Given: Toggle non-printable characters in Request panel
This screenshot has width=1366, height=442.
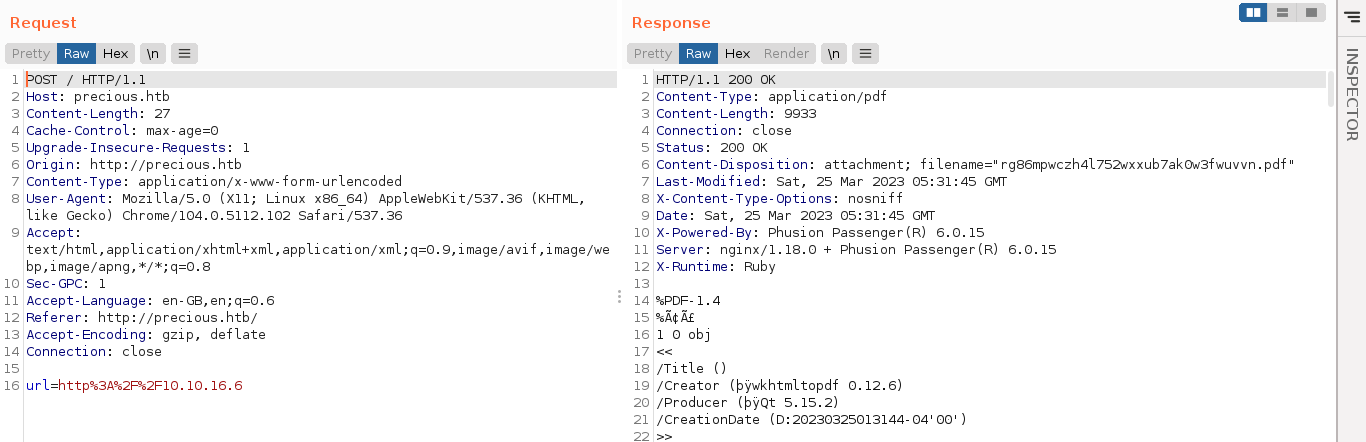Looking at the screenshot, I should 153,54.
